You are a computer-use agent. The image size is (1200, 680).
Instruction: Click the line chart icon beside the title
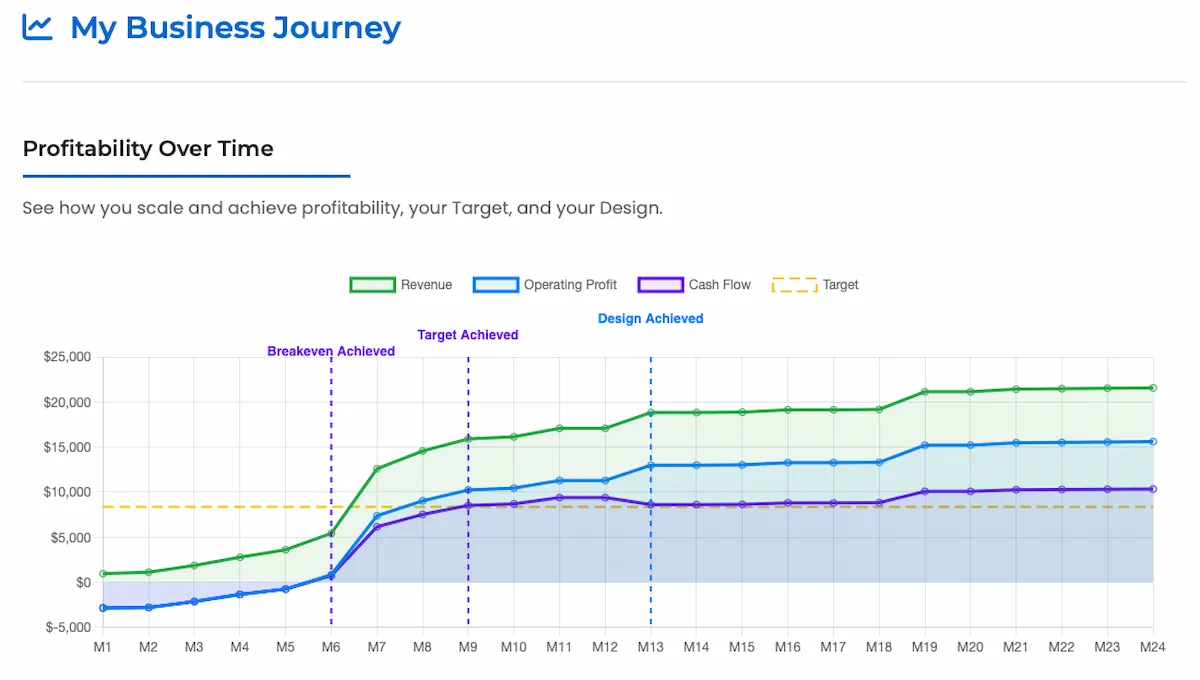(37, 28)
